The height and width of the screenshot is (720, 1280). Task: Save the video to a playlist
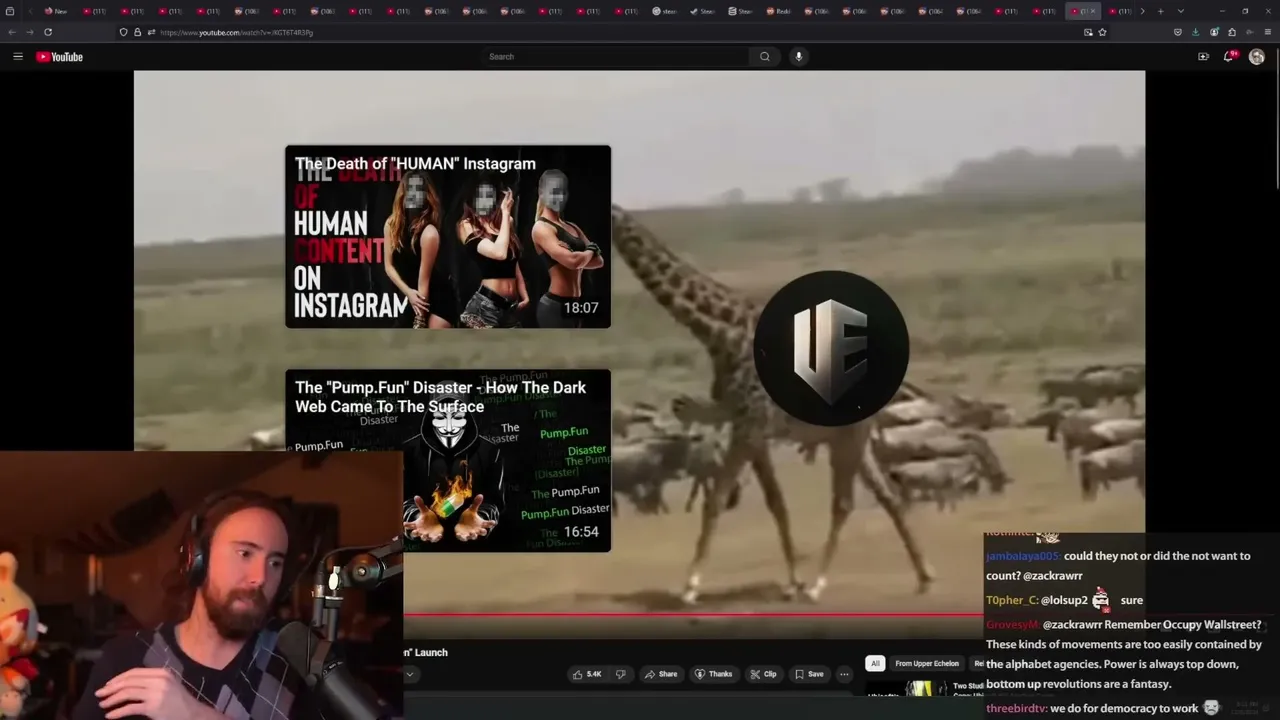point(809,674)
